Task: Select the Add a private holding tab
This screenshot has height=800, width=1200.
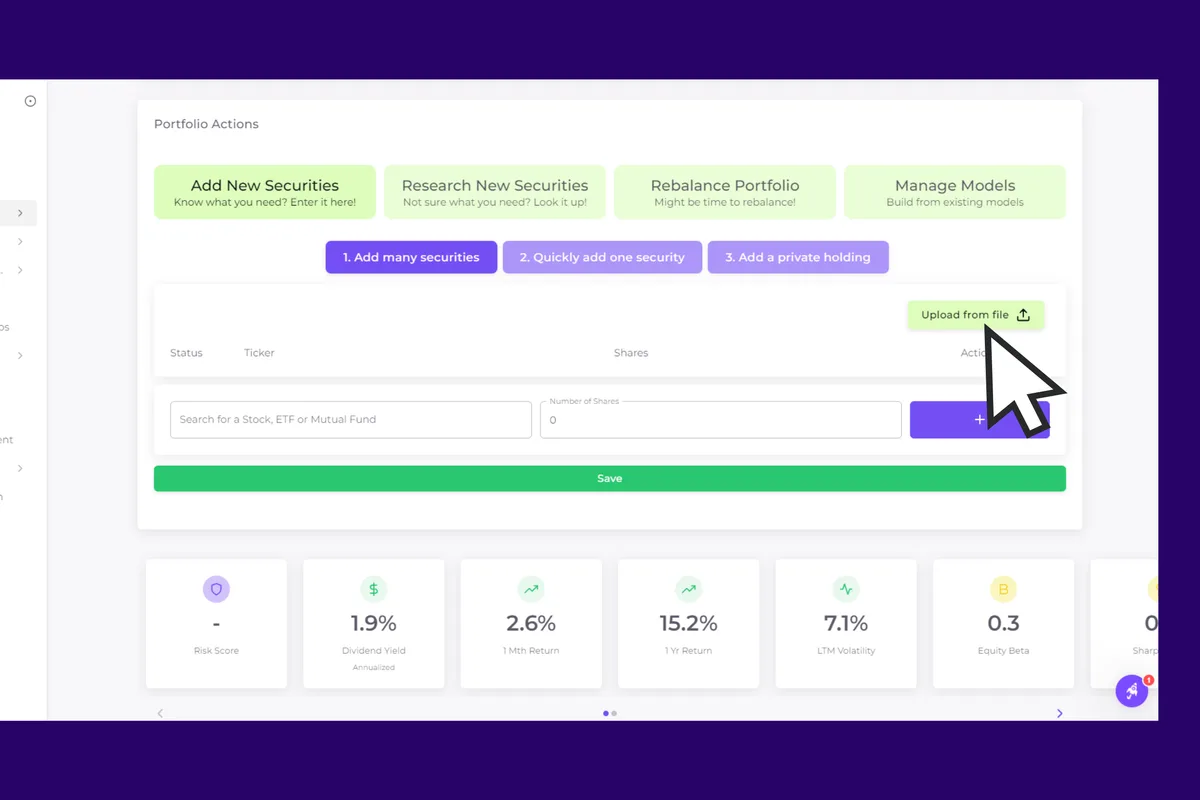Action: click(798, 257)
